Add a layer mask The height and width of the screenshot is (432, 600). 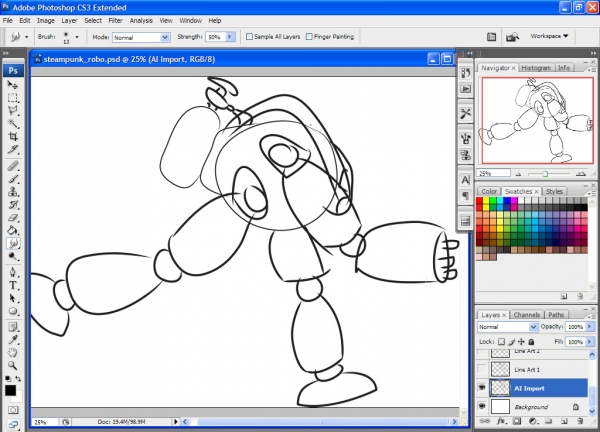point(517,421)
